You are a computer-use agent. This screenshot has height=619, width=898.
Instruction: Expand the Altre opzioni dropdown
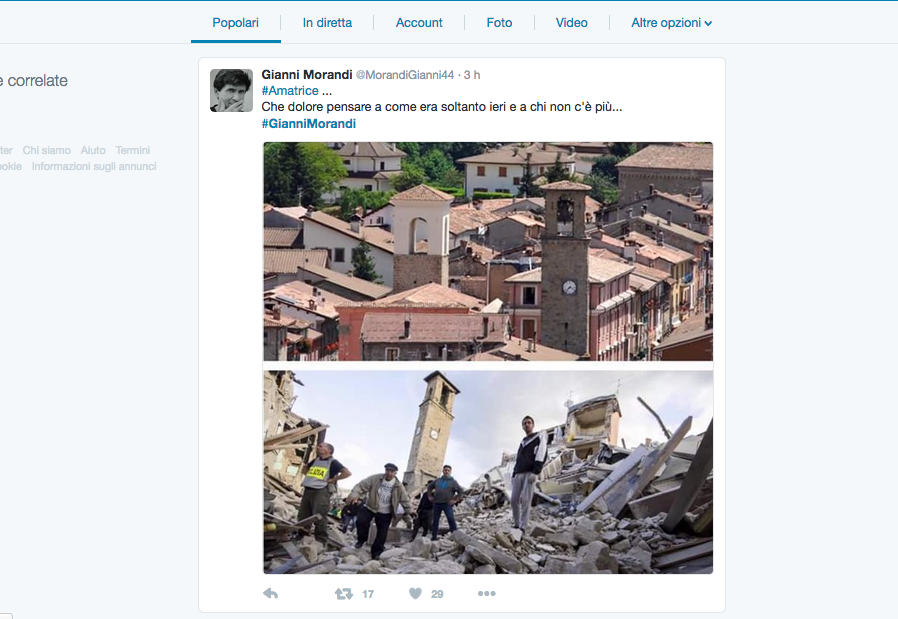[670, 22]
